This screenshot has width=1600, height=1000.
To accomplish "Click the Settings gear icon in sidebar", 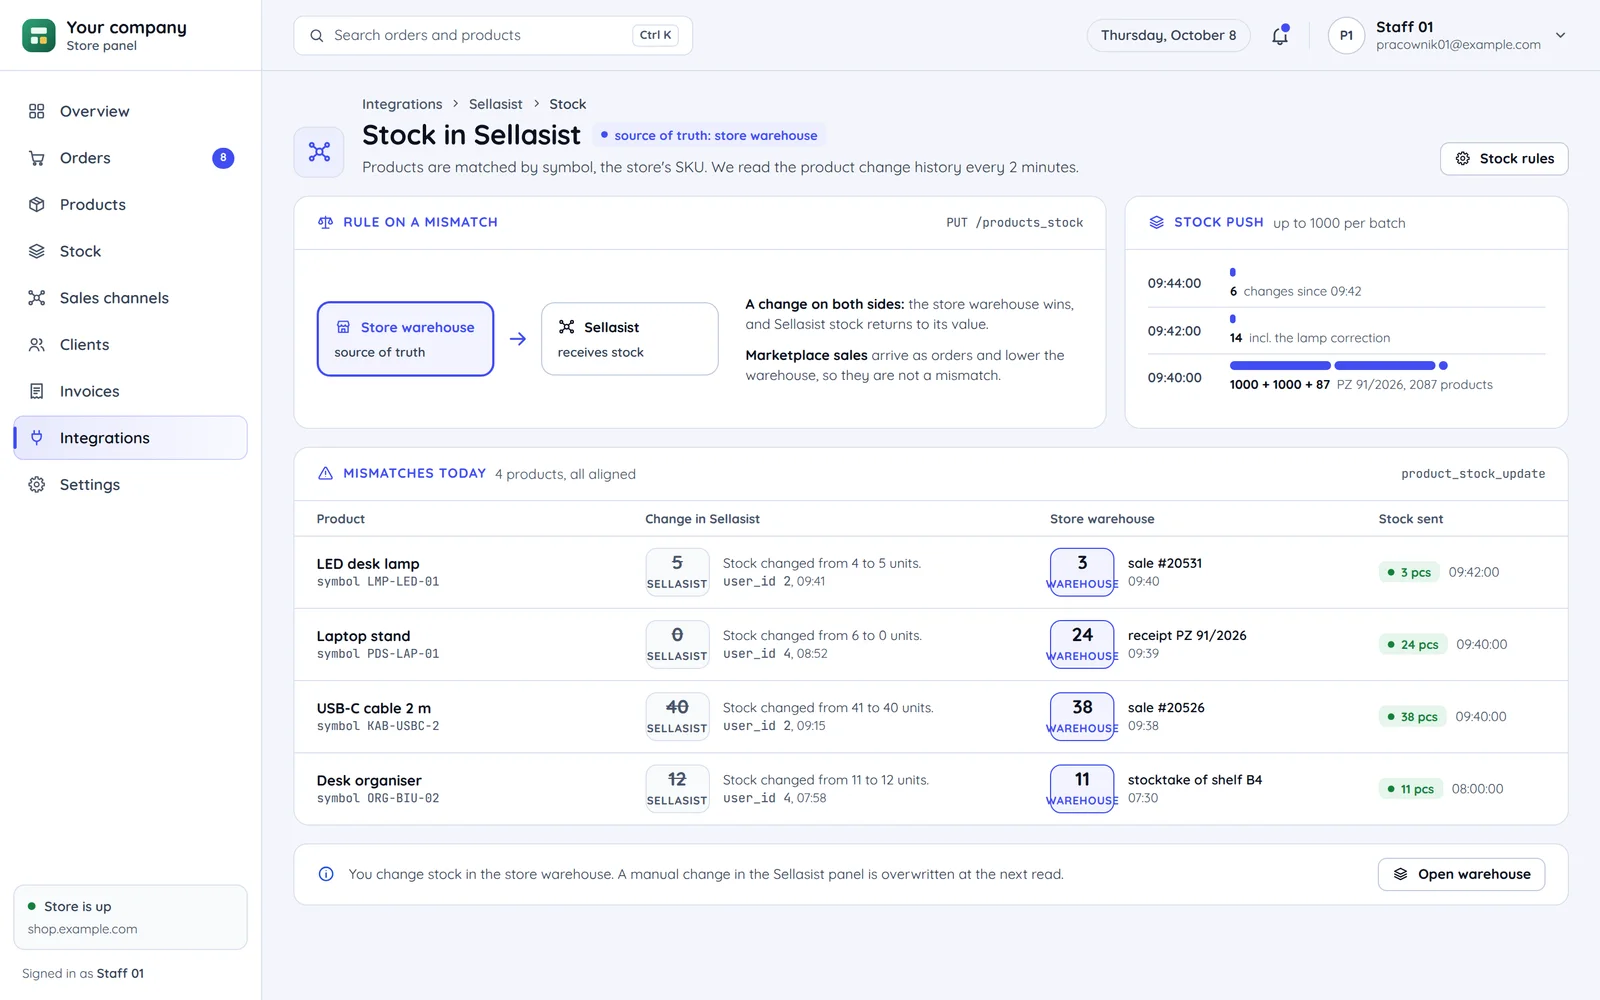I will click(37, 484).
